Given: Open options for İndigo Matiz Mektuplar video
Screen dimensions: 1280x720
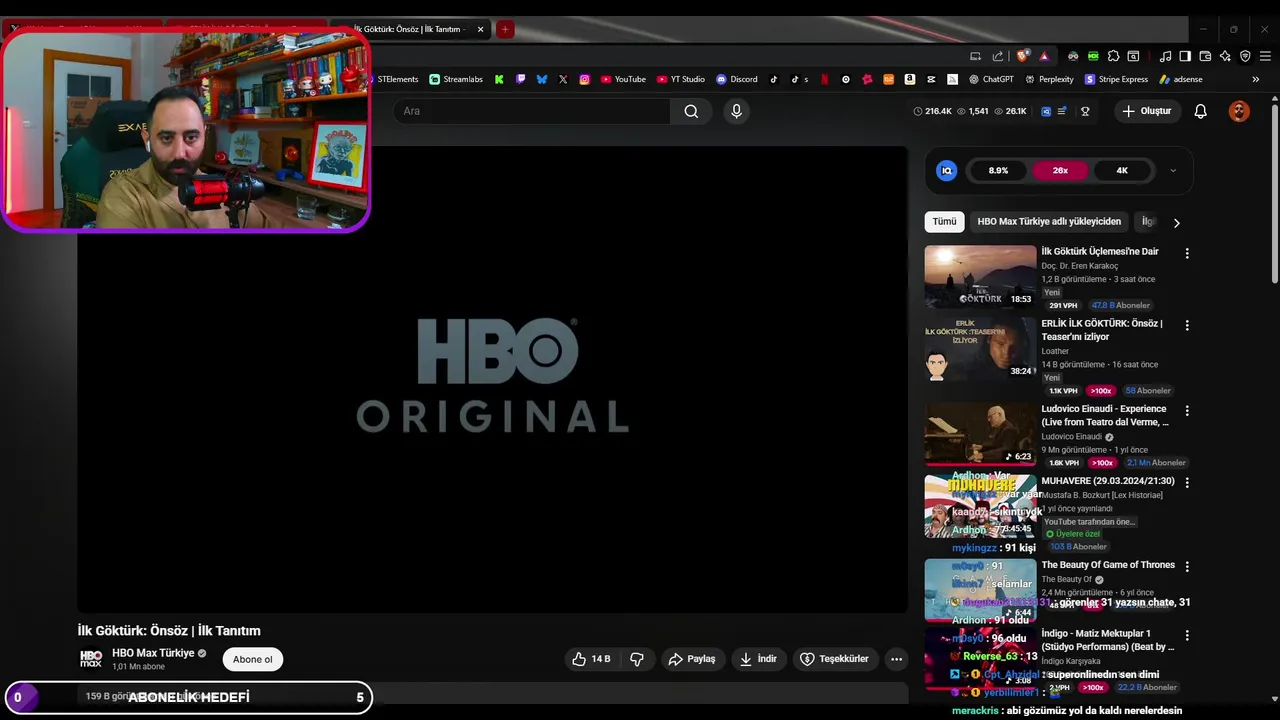Looking at the screenshot, I should [x=1187, y=635].
